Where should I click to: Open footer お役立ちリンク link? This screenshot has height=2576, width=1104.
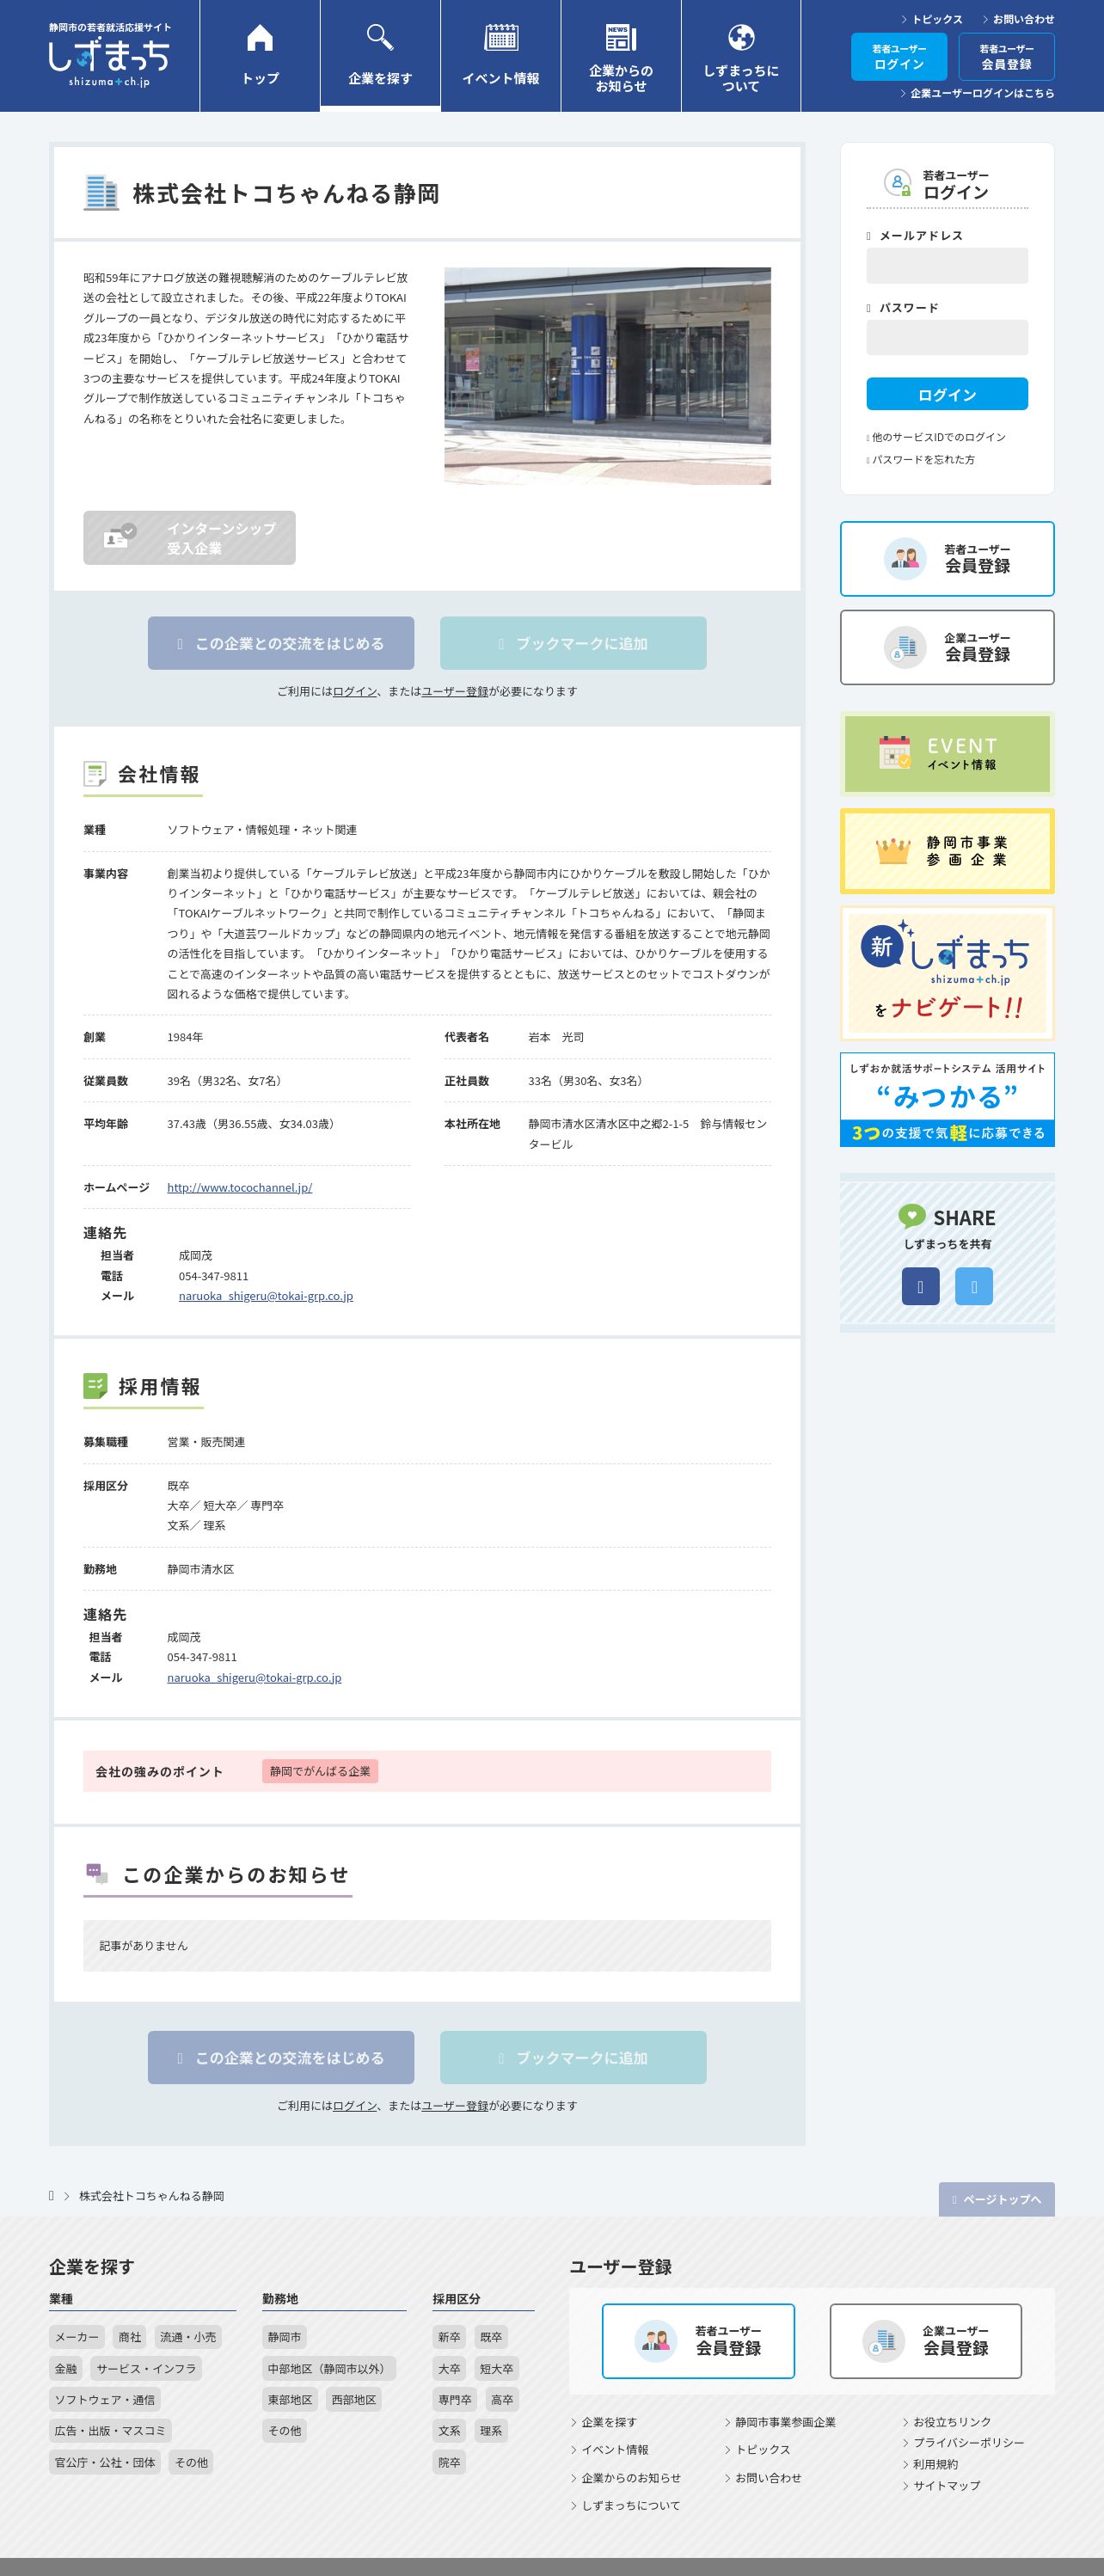947,2422
